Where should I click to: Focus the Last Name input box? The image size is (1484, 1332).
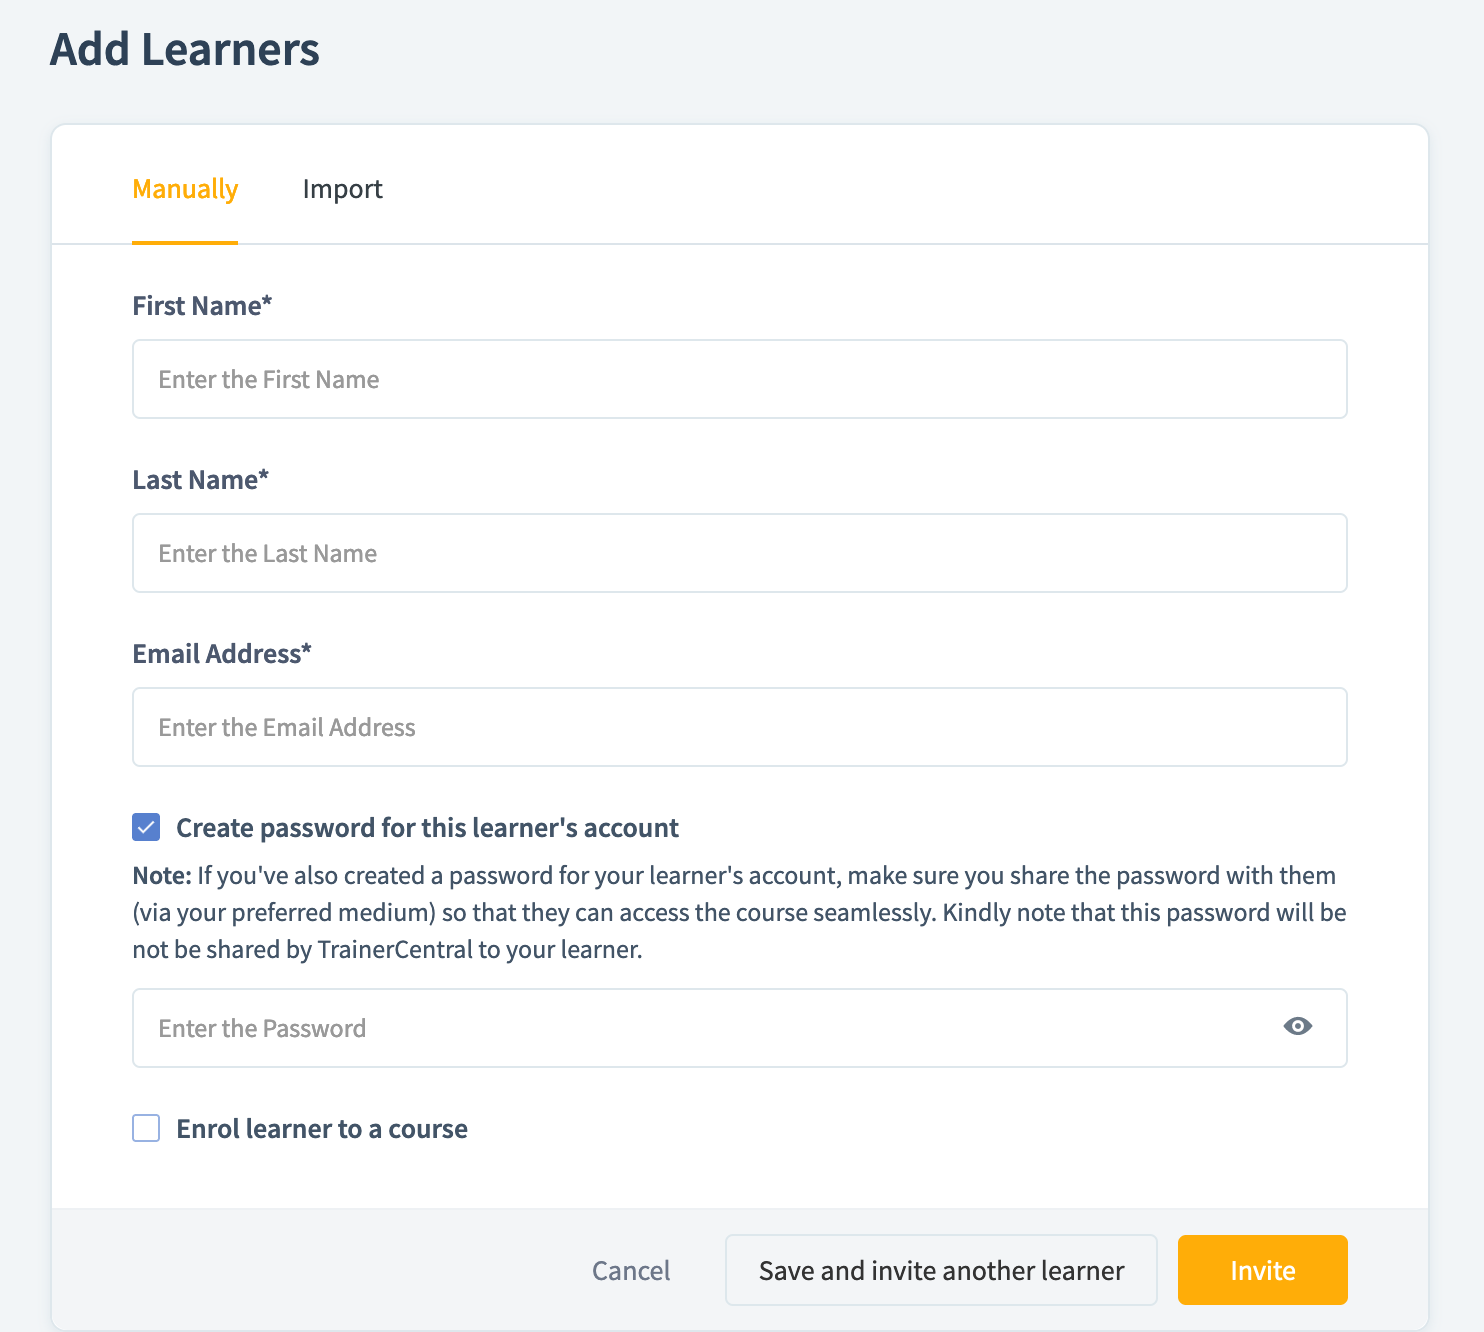[740, 553]
